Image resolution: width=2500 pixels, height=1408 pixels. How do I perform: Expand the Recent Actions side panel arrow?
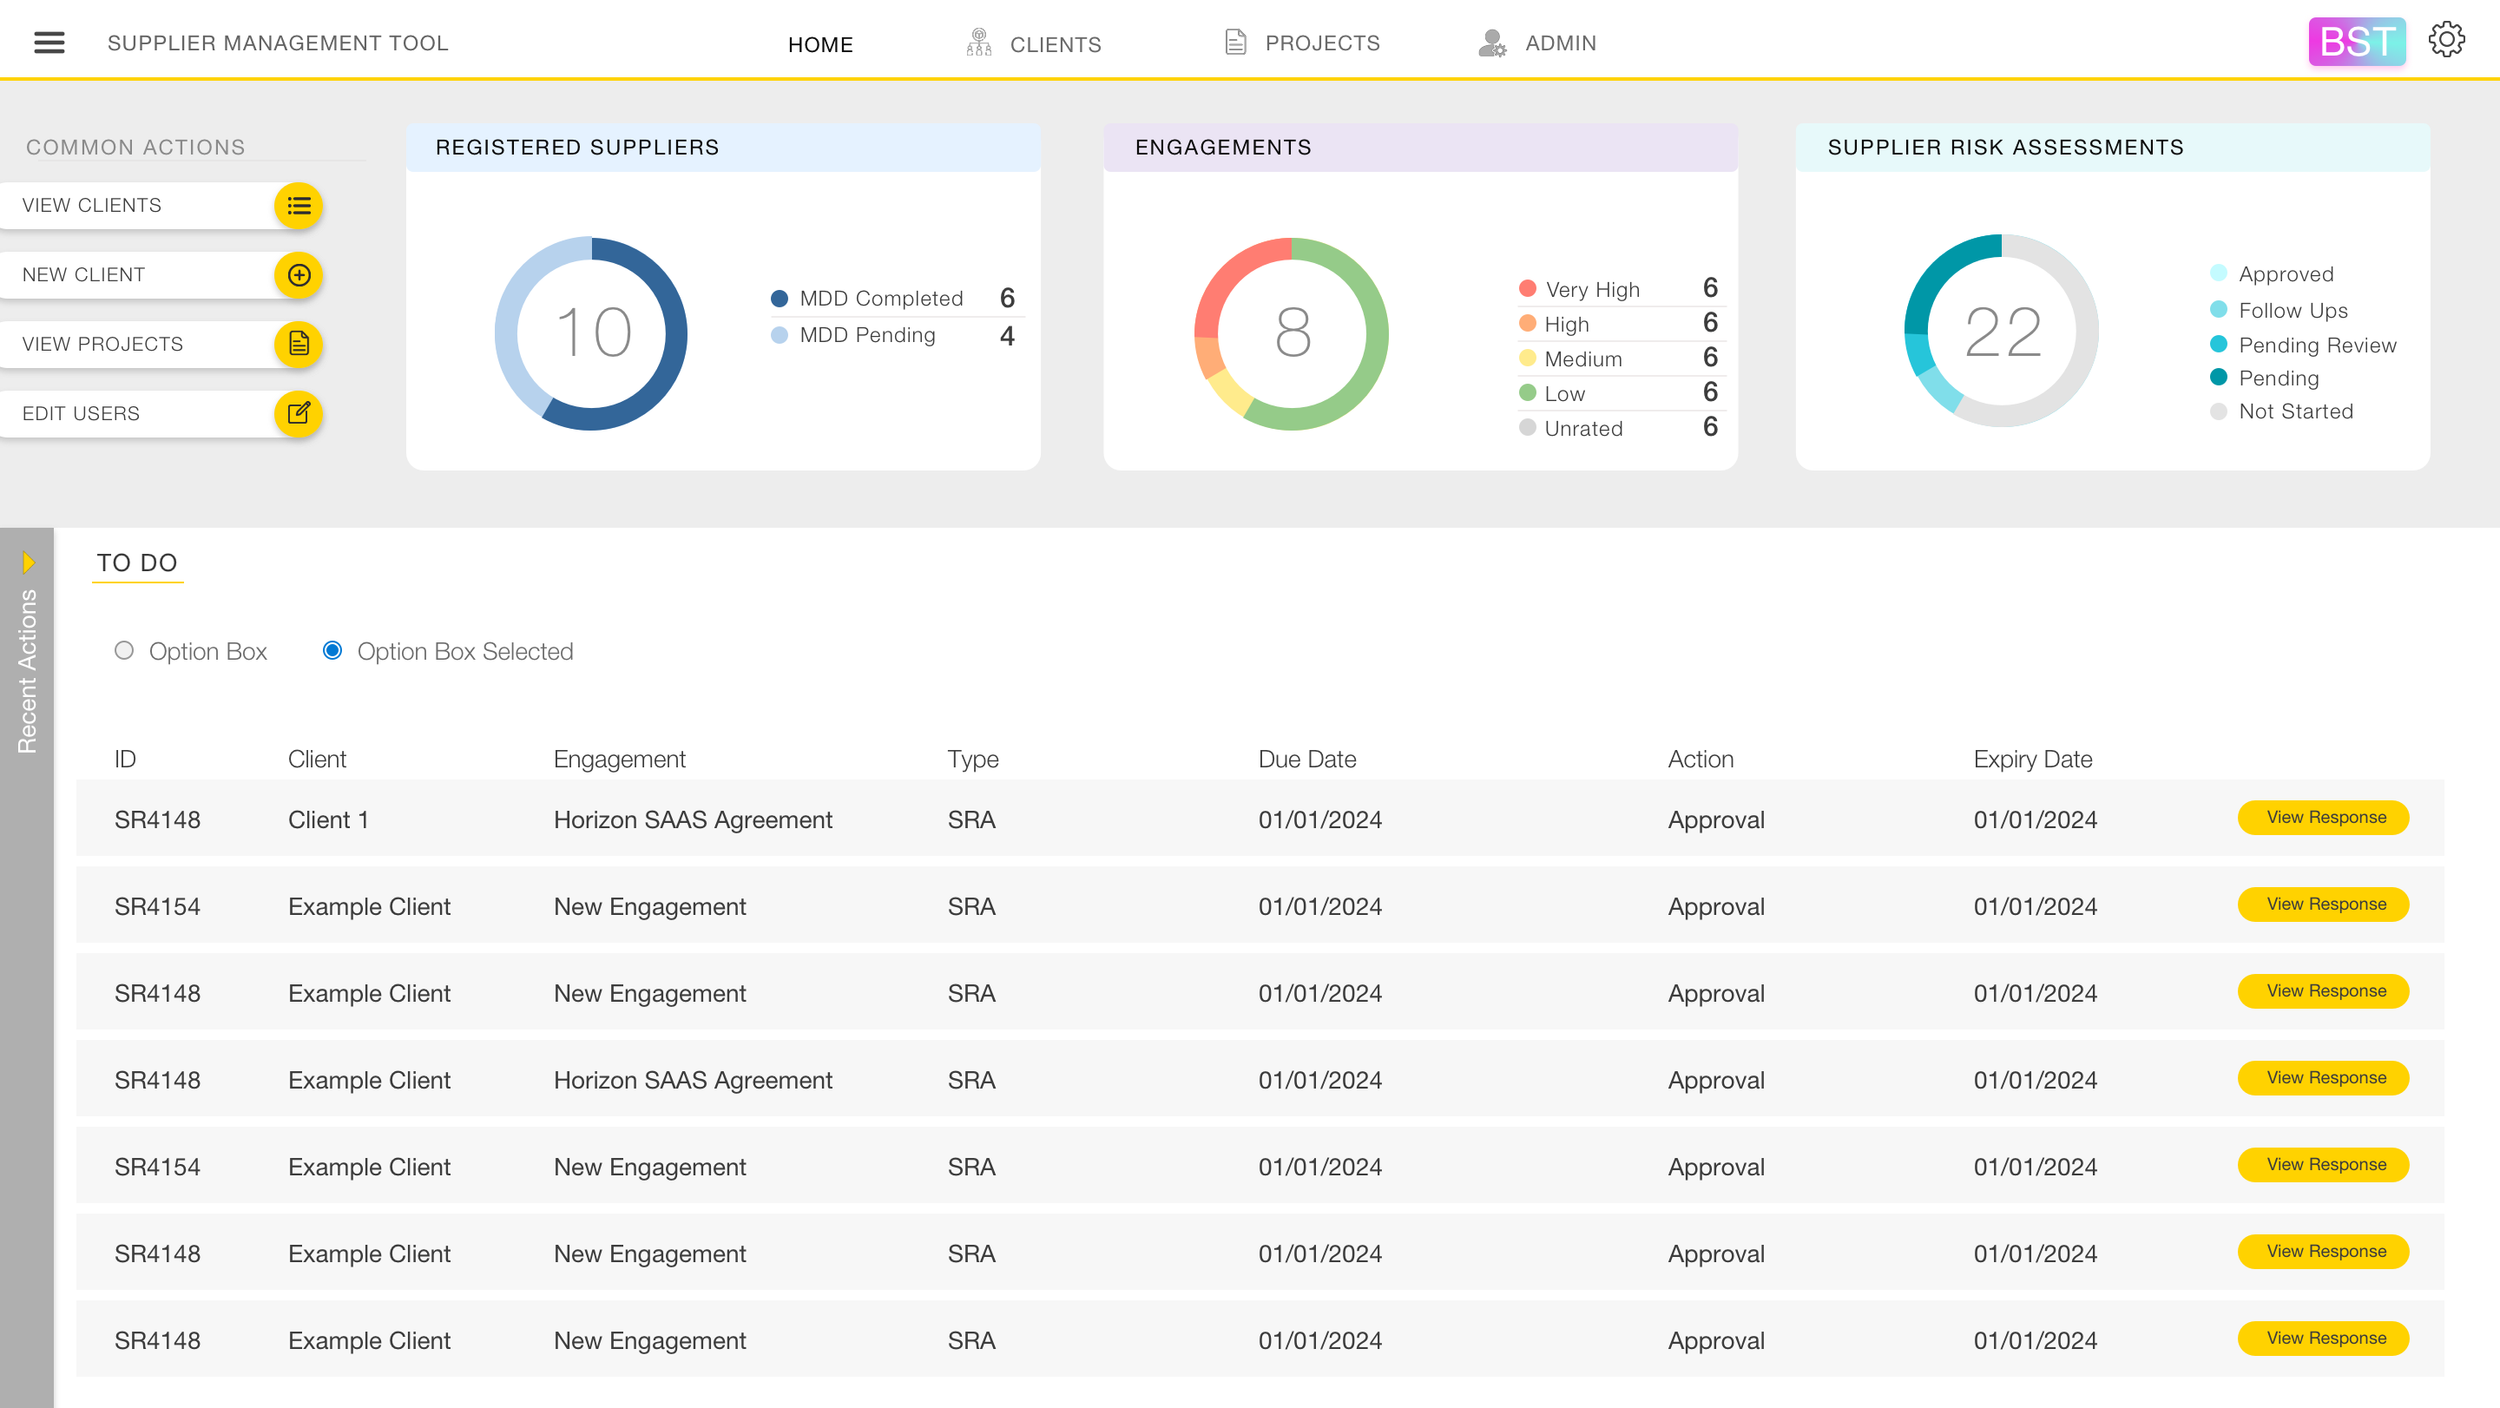[28, 563]
